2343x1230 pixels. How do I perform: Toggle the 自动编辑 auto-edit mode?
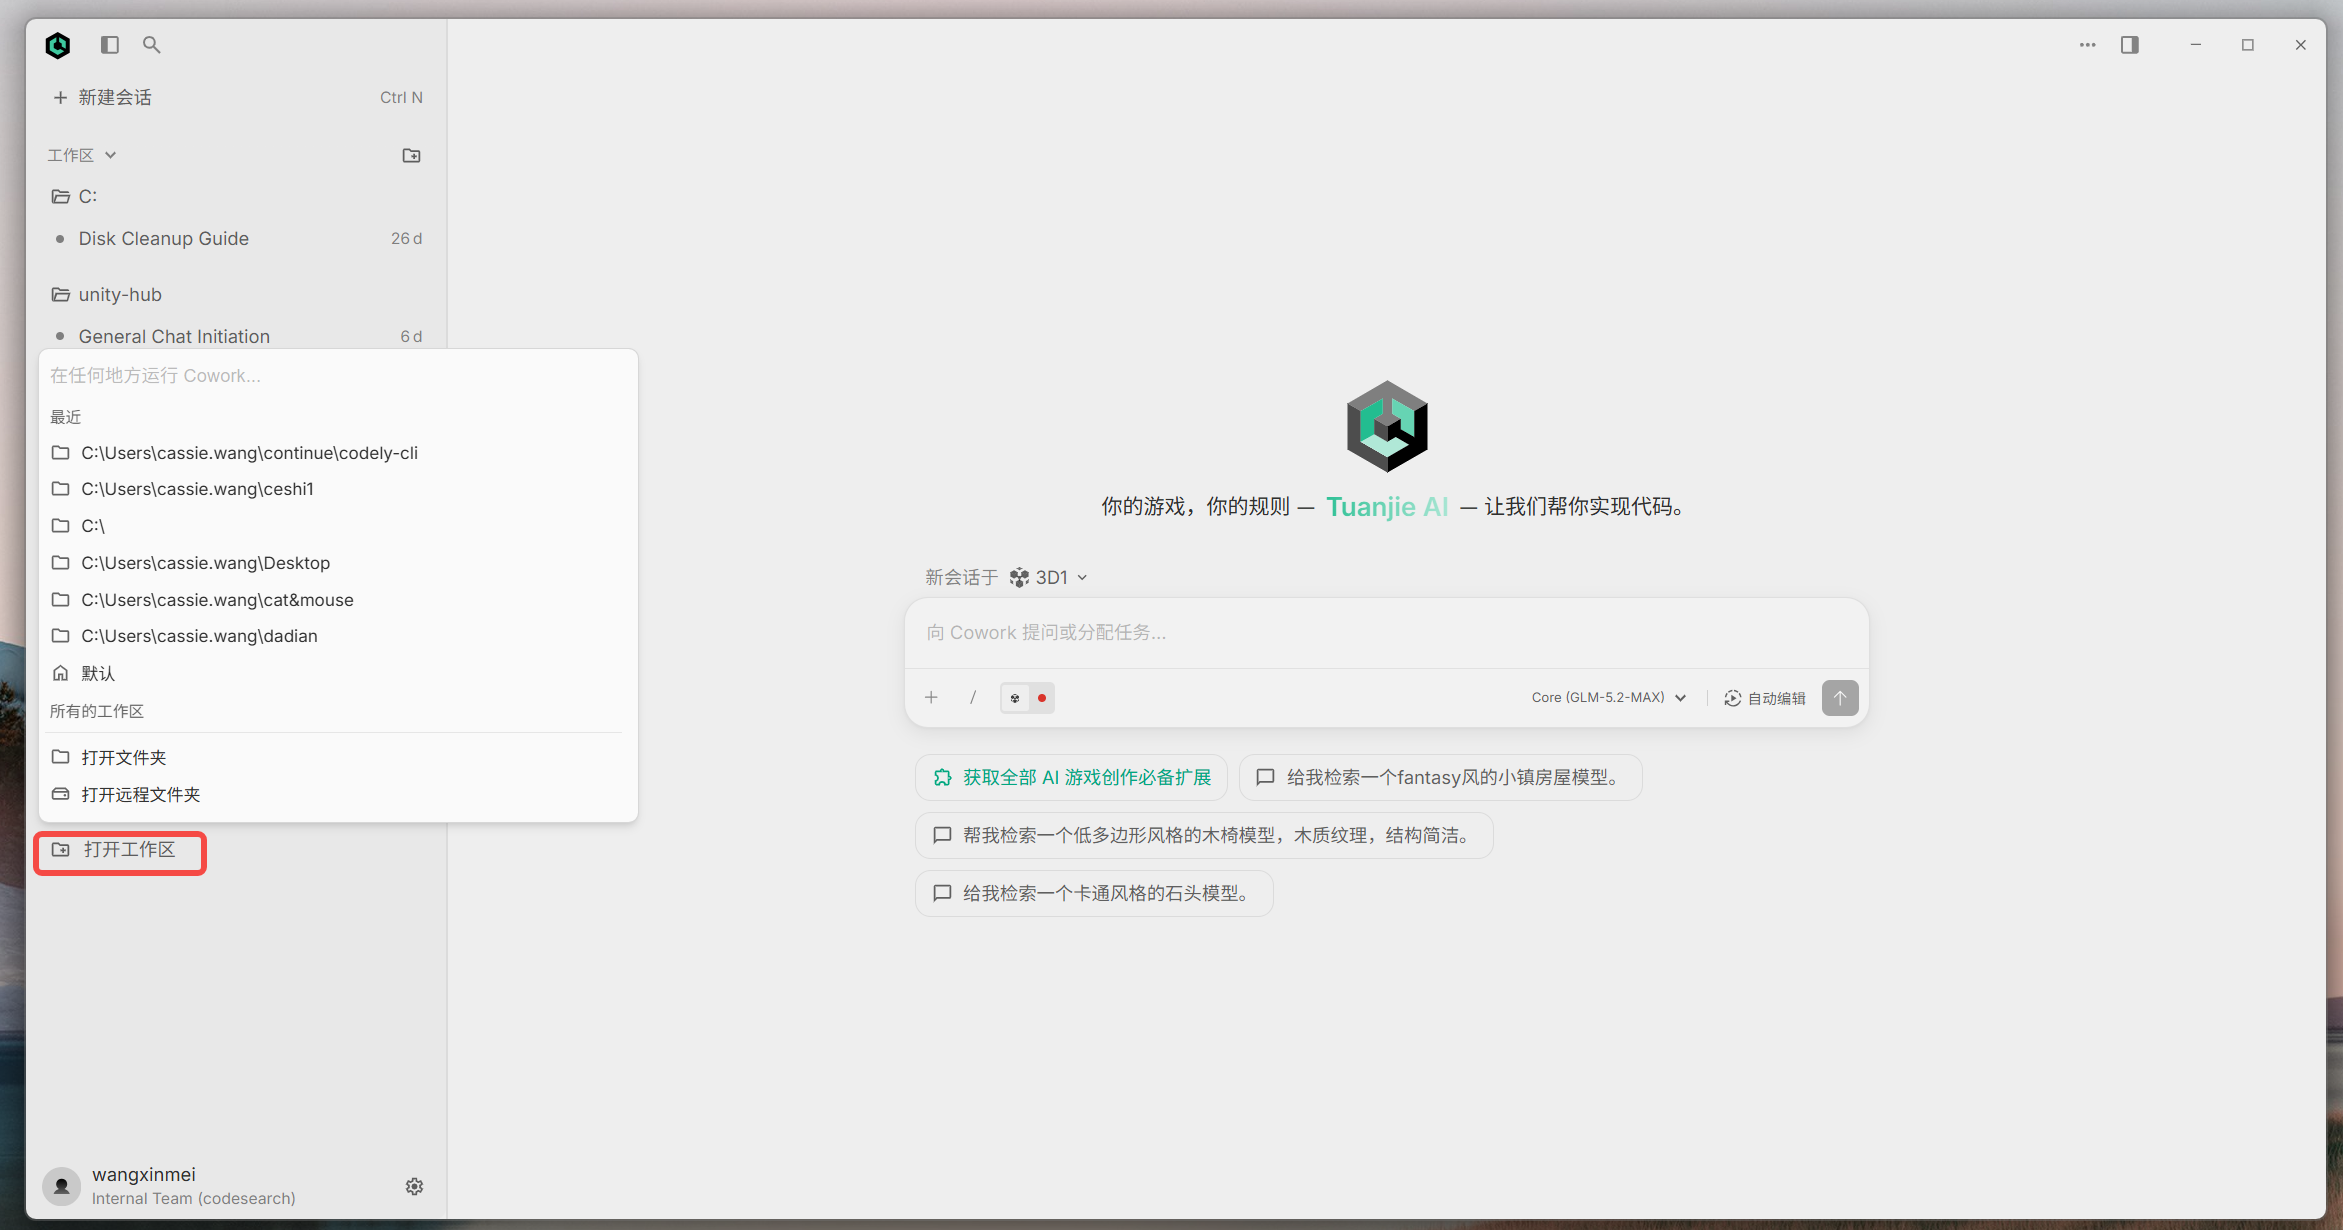click(x=1765, y=698)
